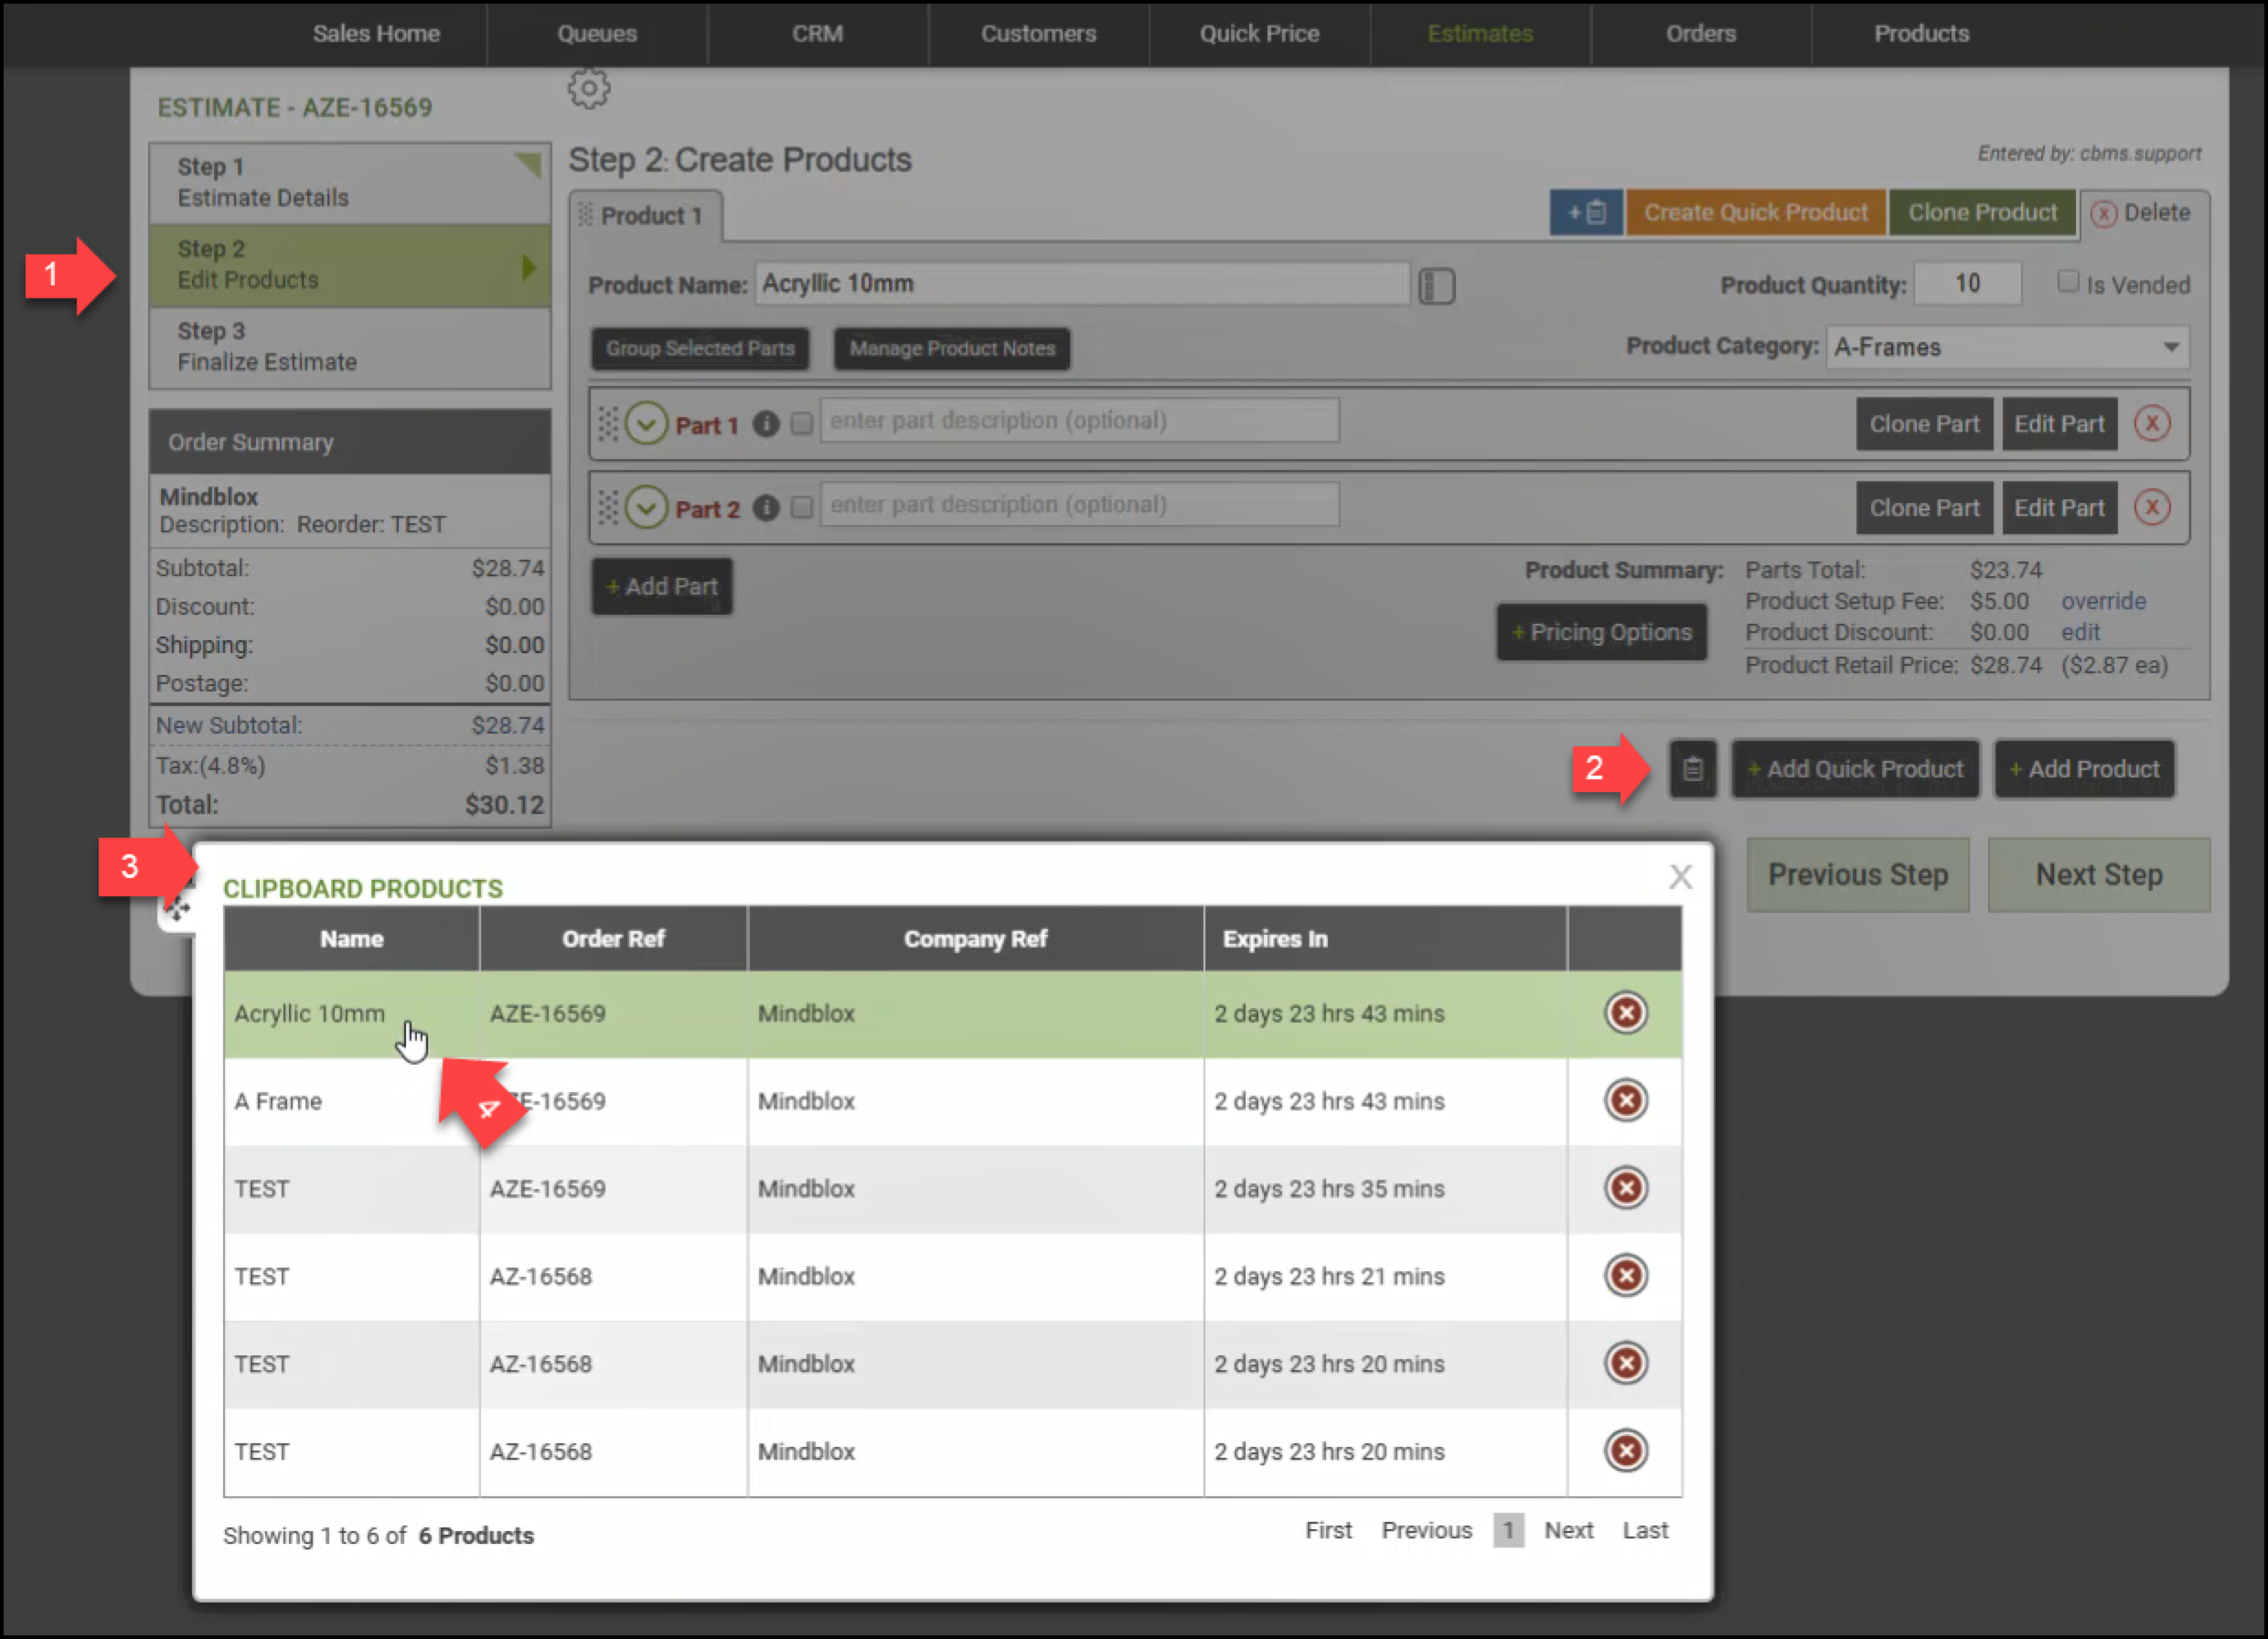Open clipboard icon beside Add Quick Product
This screenshot has width=2268, height=1639.
[1692, 769]
